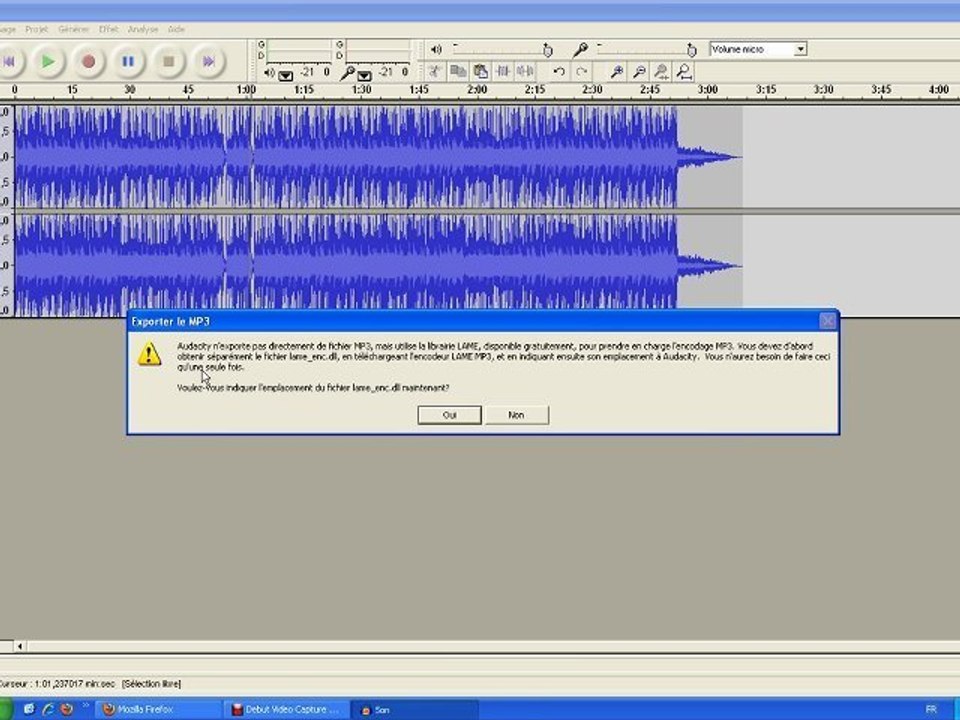Screen dimensions: 960x720
Task: Click the horizontal scrollbar left arrow
Action: 20,646
